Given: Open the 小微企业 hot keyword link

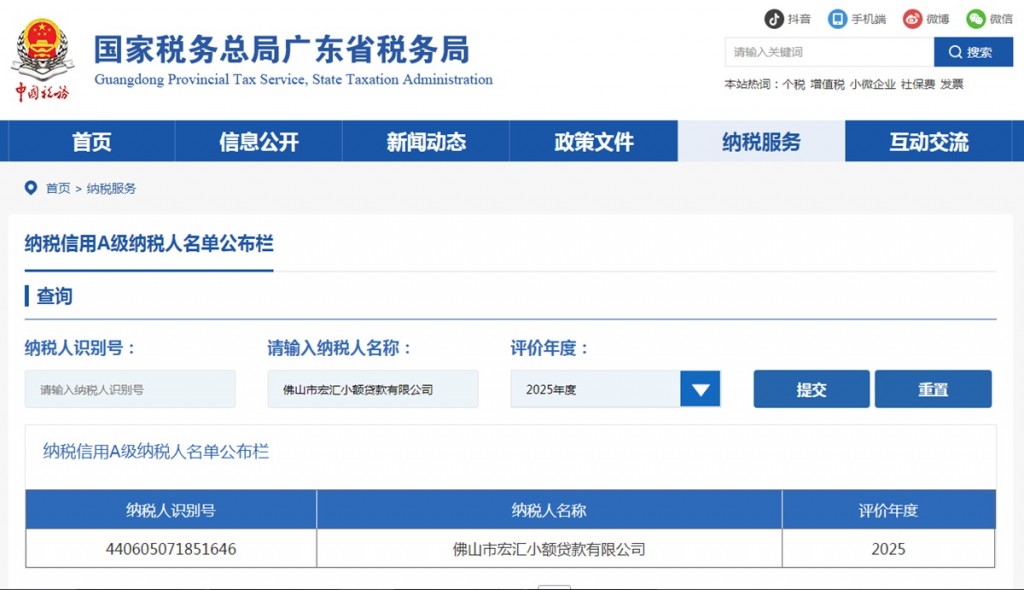Looking at the screenshot, I should tap(872, 84).
